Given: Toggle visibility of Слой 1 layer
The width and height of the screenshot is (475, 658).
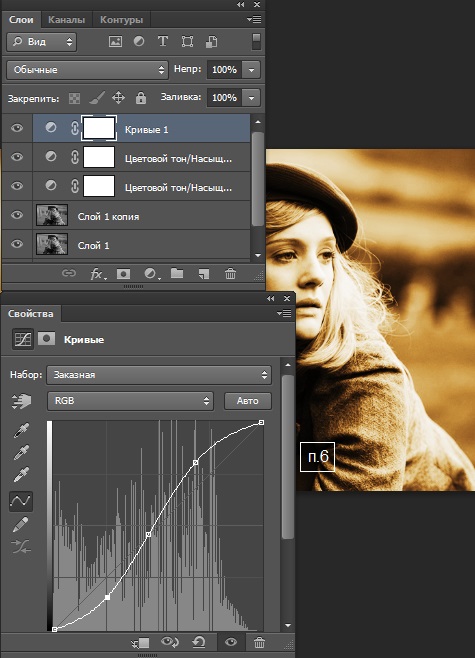Looking at the screenshot, I should coord(17,244).
